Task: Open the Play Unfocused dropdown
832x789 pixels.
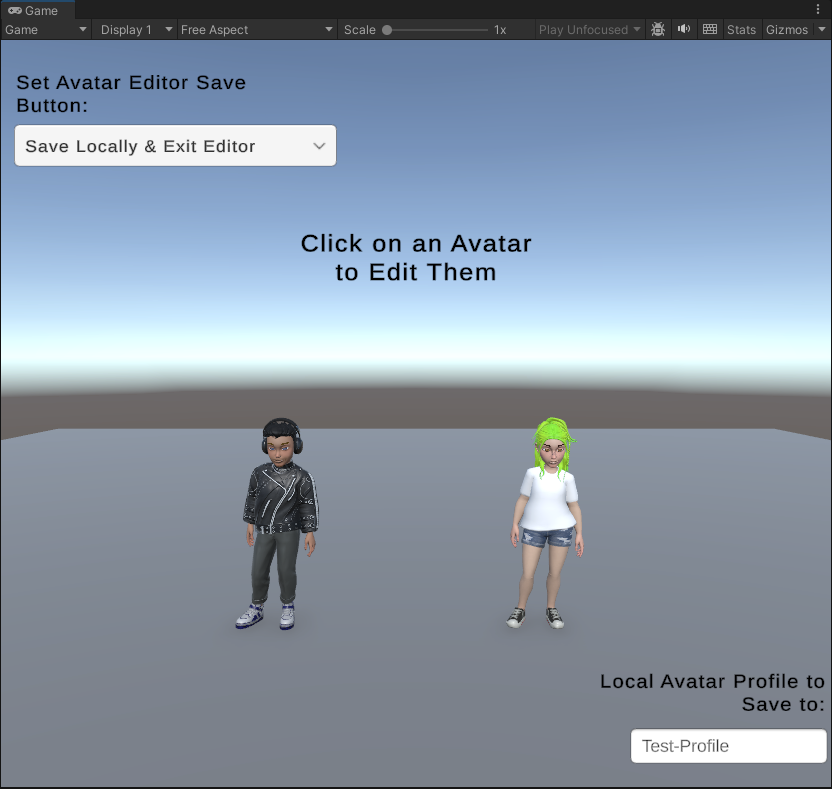Action: coord(589,30)
